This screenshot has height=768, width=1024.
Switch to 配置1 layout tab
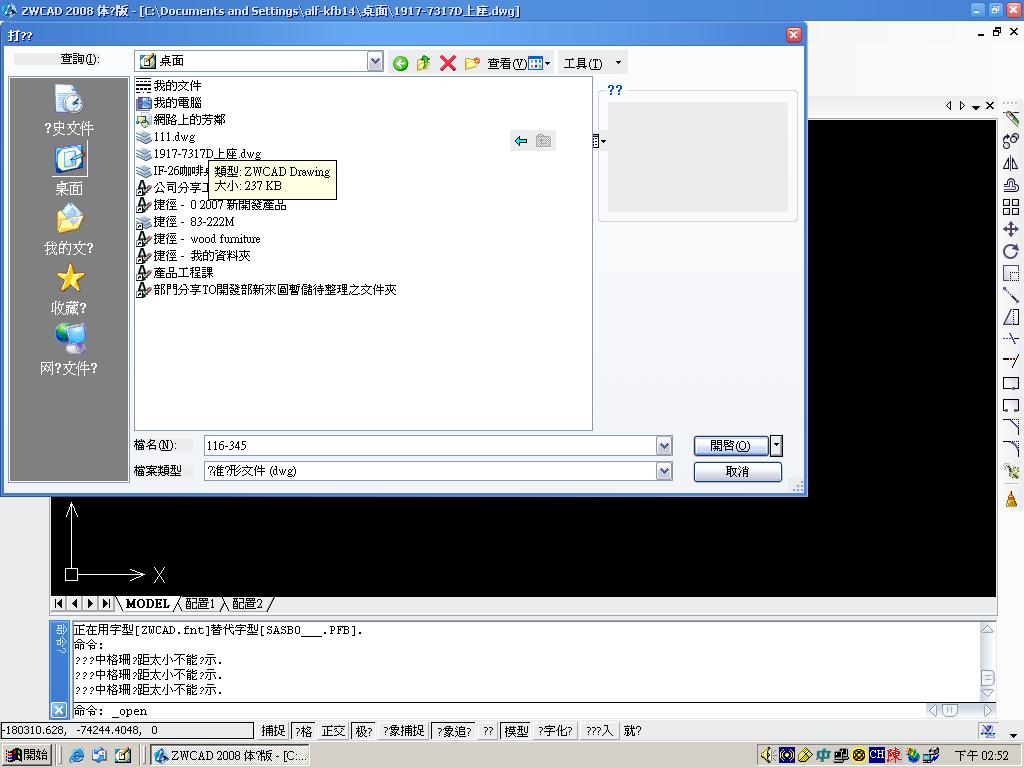pos(200,603)
